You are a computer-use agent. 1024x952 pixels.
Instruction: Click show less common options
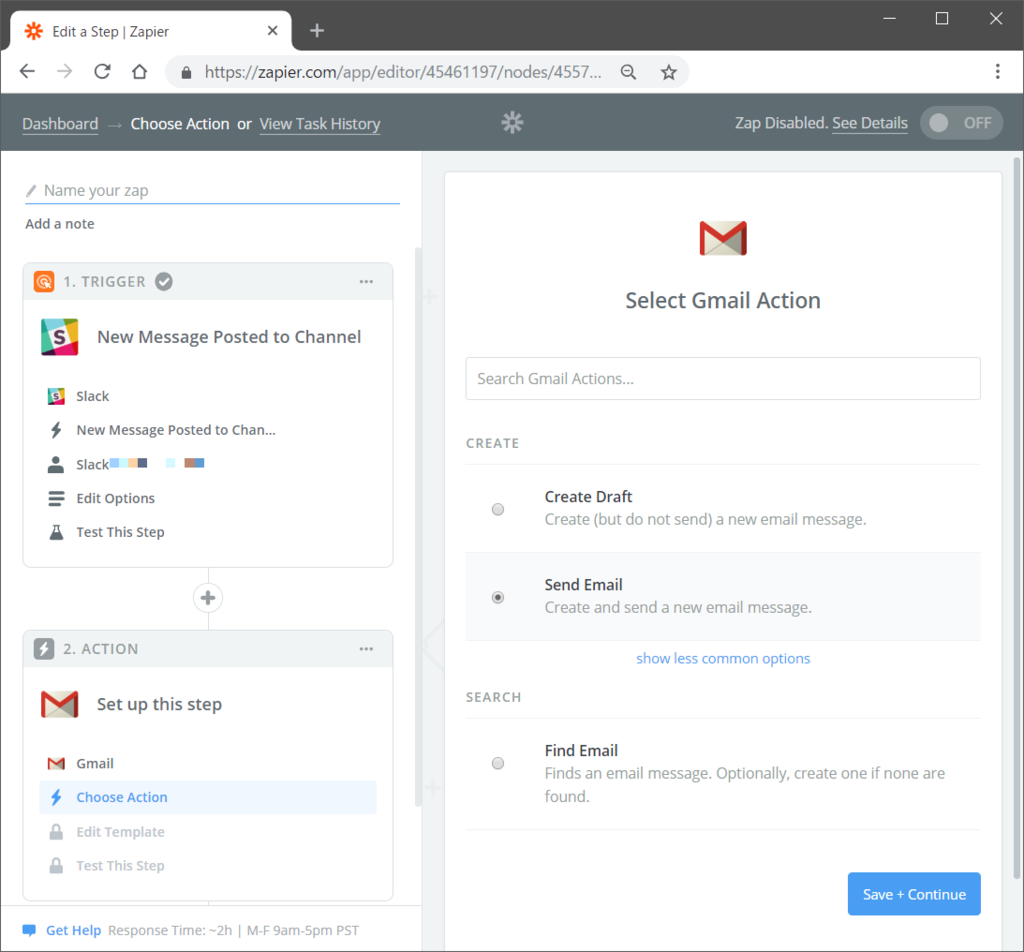[x=723, y=658]
